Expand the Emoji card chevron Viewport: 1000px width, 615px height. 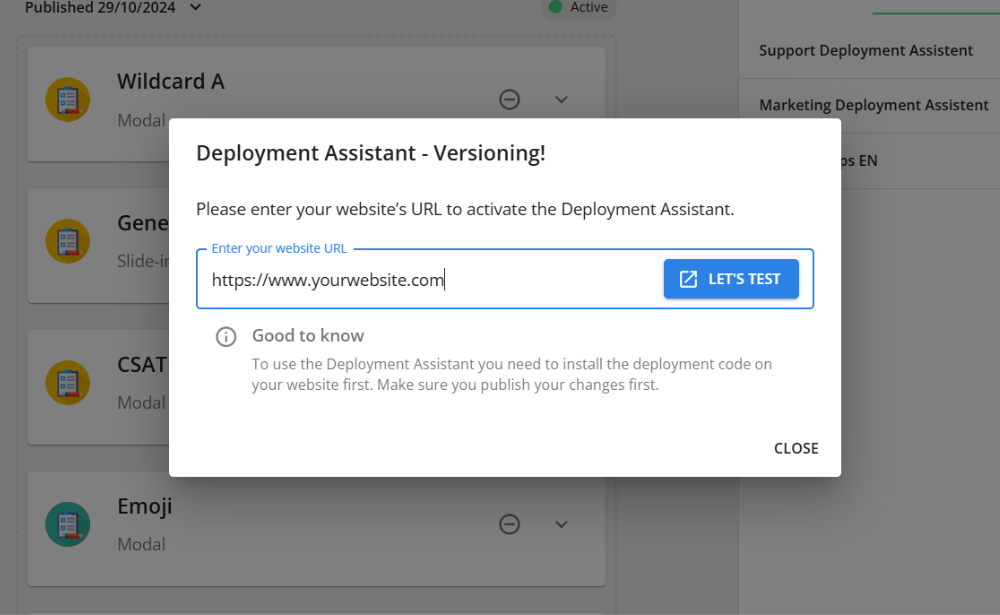click(561, 524)
